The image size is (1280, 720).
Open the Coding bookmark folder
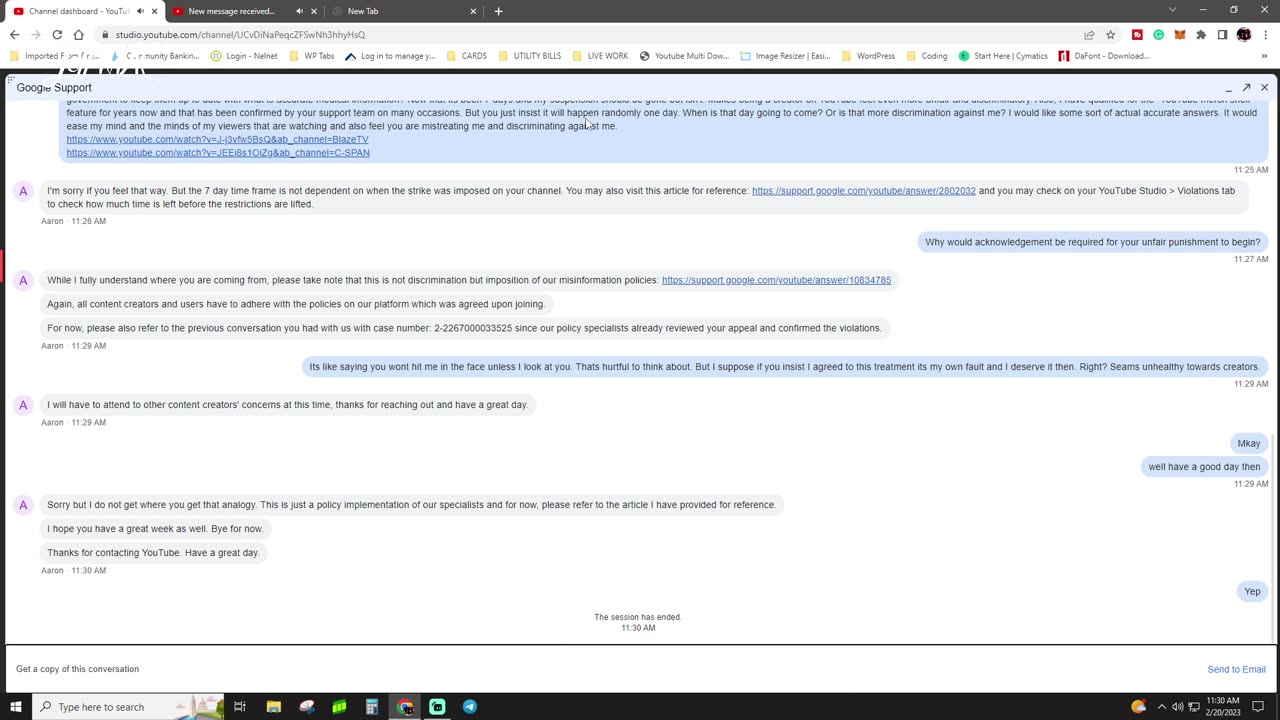[x=927, y=56]
